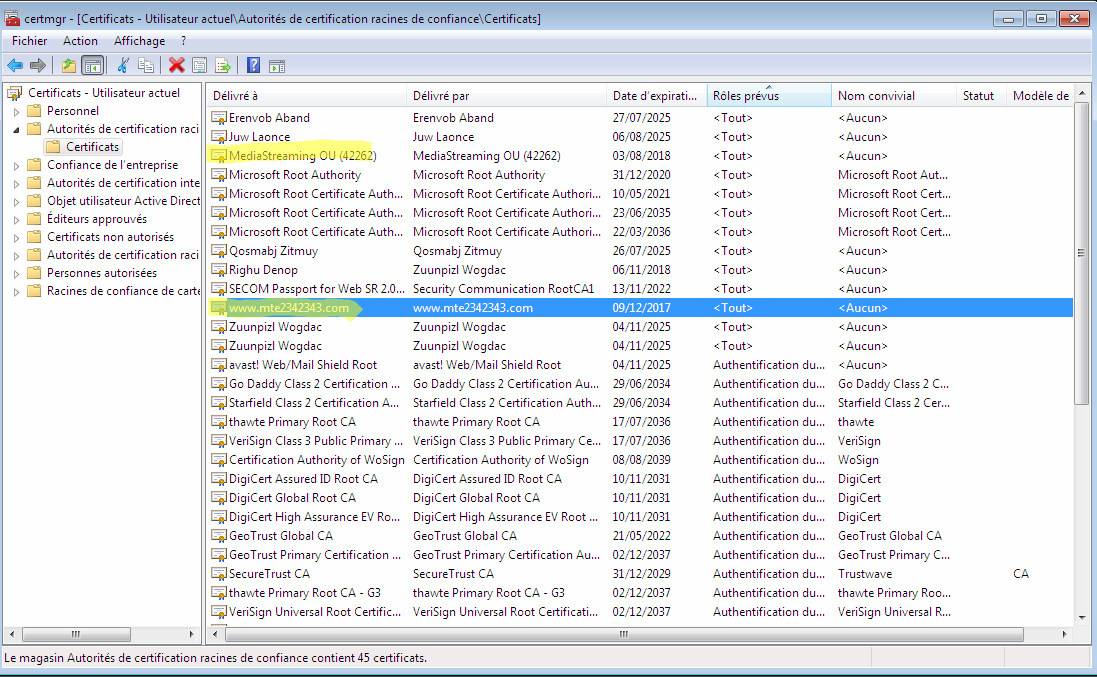Screen dimensions: 1097x677
Task: Click certificate list scroll right arrow
Action: click(1065, 634)
